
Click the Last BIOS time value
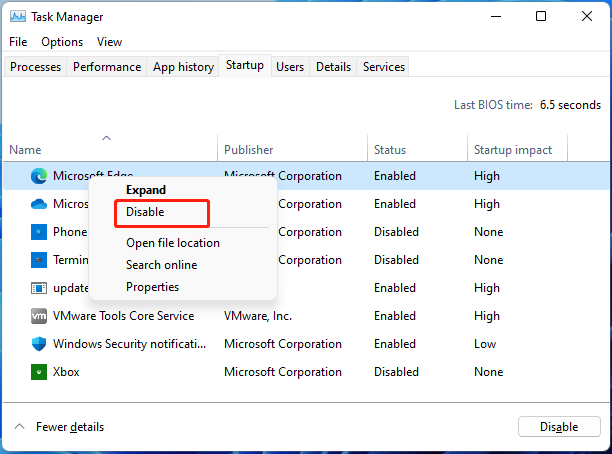[570, 105]
